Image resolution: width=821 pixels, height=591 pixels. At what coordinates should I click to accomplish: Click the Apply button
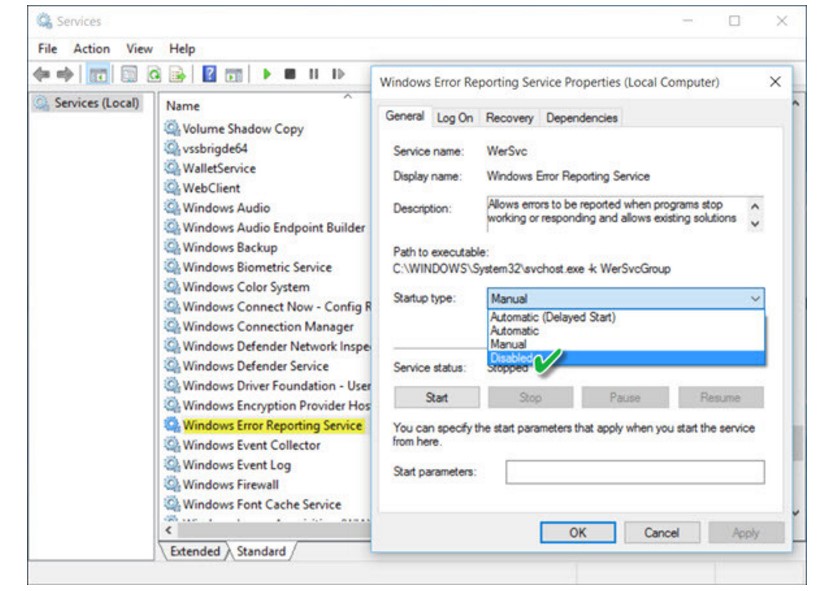[x=746, y=532]
